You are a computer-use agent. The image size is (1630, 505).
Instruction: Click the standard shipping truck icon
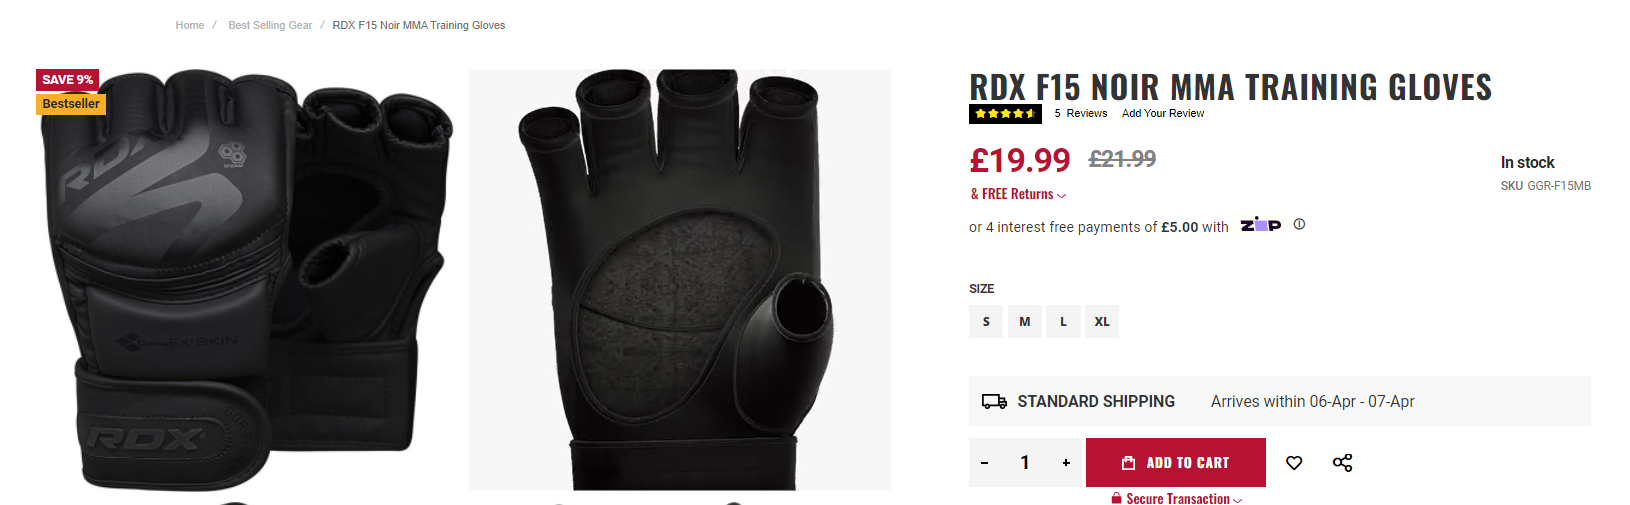click(x=994, y=402)
